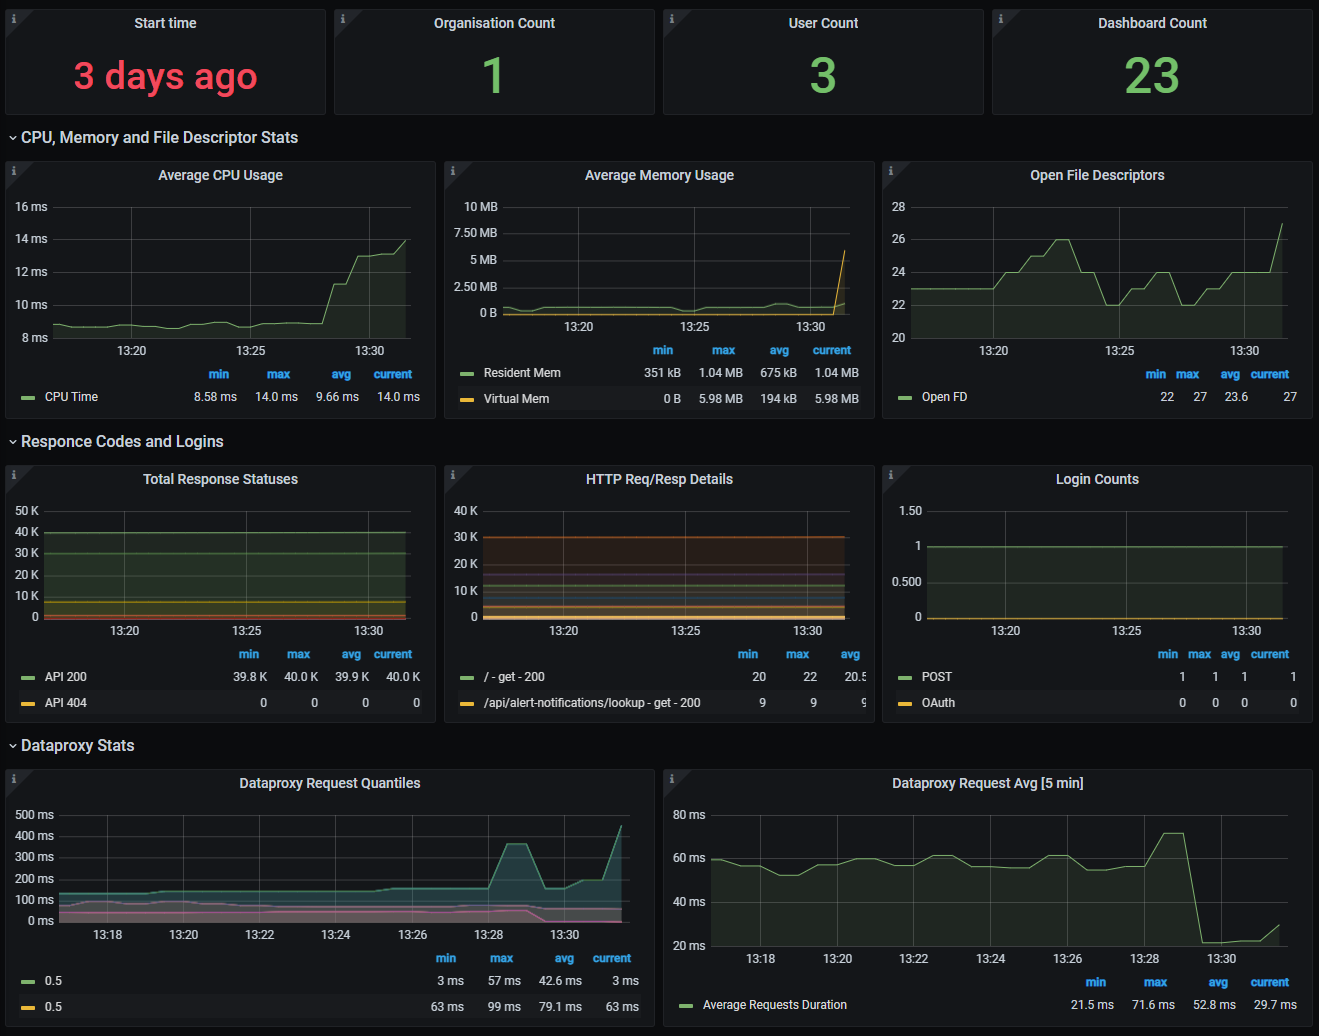Click info icon on Dashboard Count panel
This screenshot has height=1036, width=1319.
(x=1000, y=18)
